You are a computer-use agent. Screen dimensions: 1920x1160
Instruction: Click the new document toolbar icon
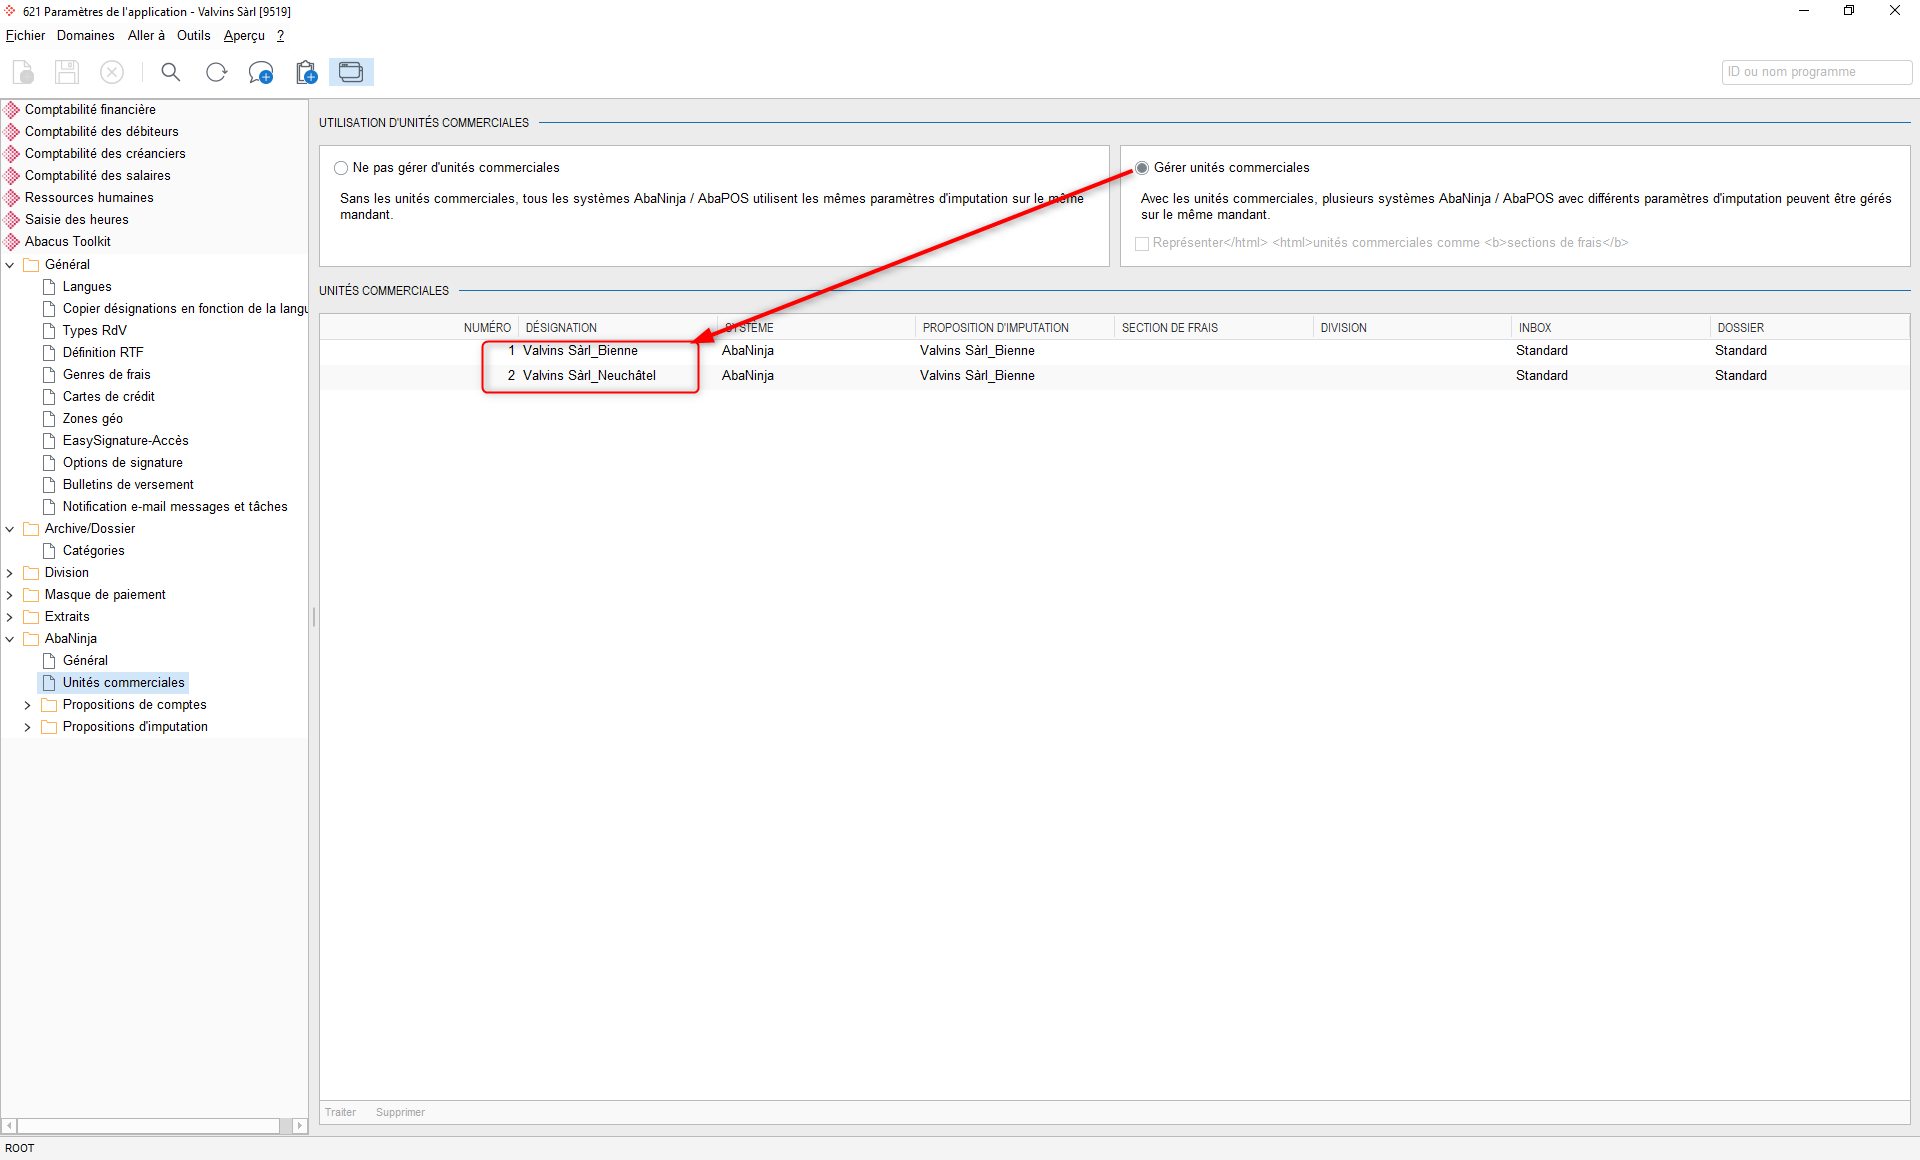click(x=24, y=72)
